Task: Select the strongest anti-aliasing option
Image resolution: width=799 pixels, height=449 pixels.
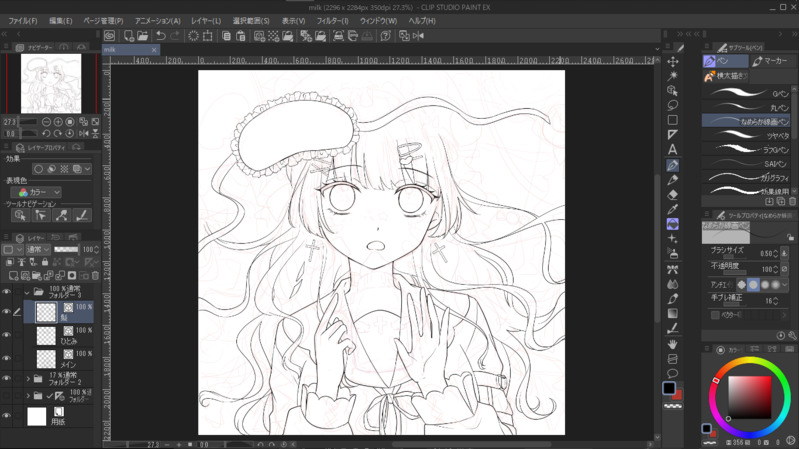Action: click(776, 284)
